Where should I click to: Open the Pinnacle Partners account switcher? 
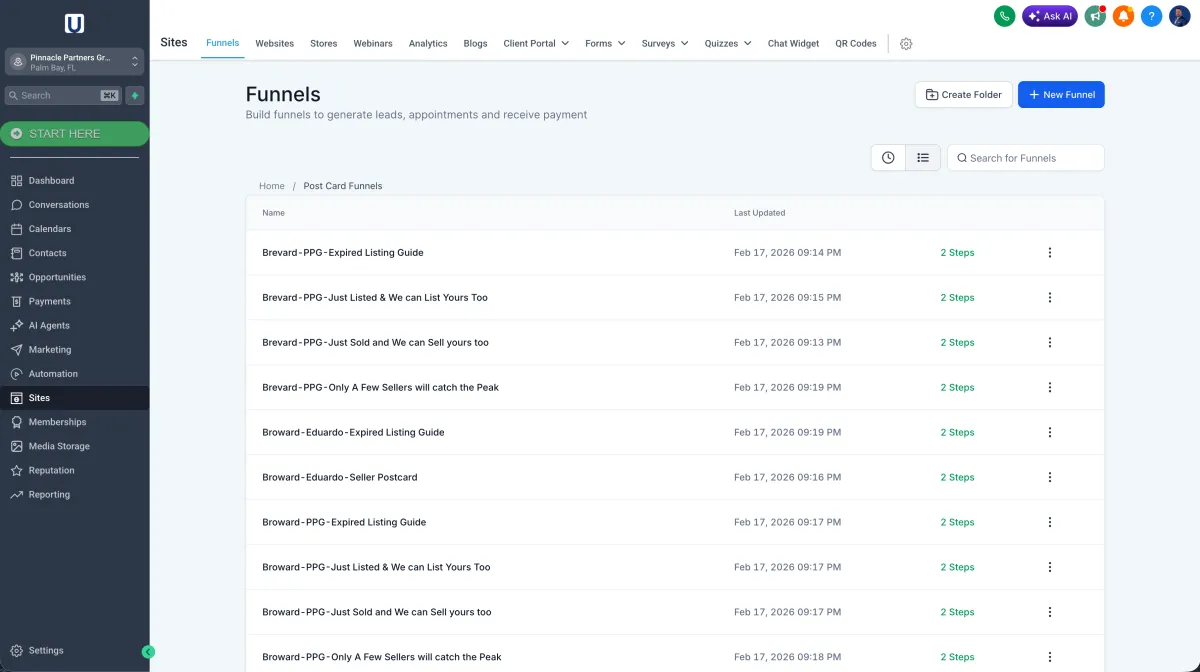74,62
